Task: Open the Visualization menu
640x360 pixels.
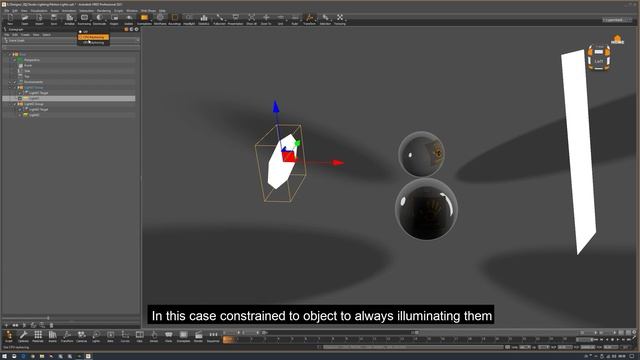Action: coord(39,11)
